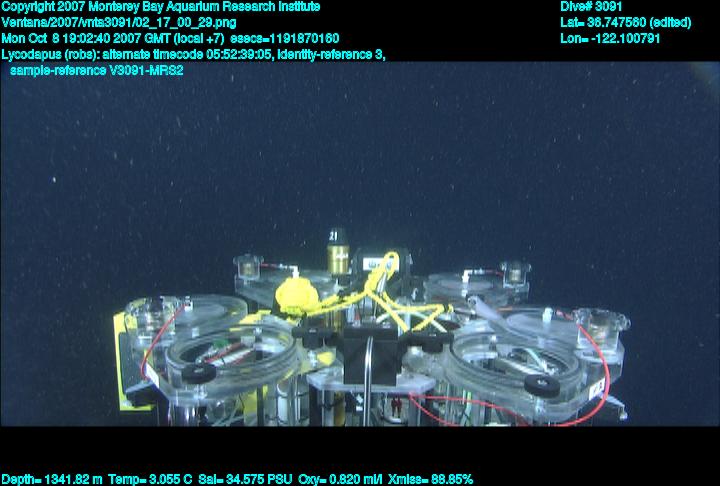Click the timestamp 'Mon Oct 8 19:02:40 2007 GMT'
The image size is (720, 486).
pyautogui.click(x=86, y=38)
